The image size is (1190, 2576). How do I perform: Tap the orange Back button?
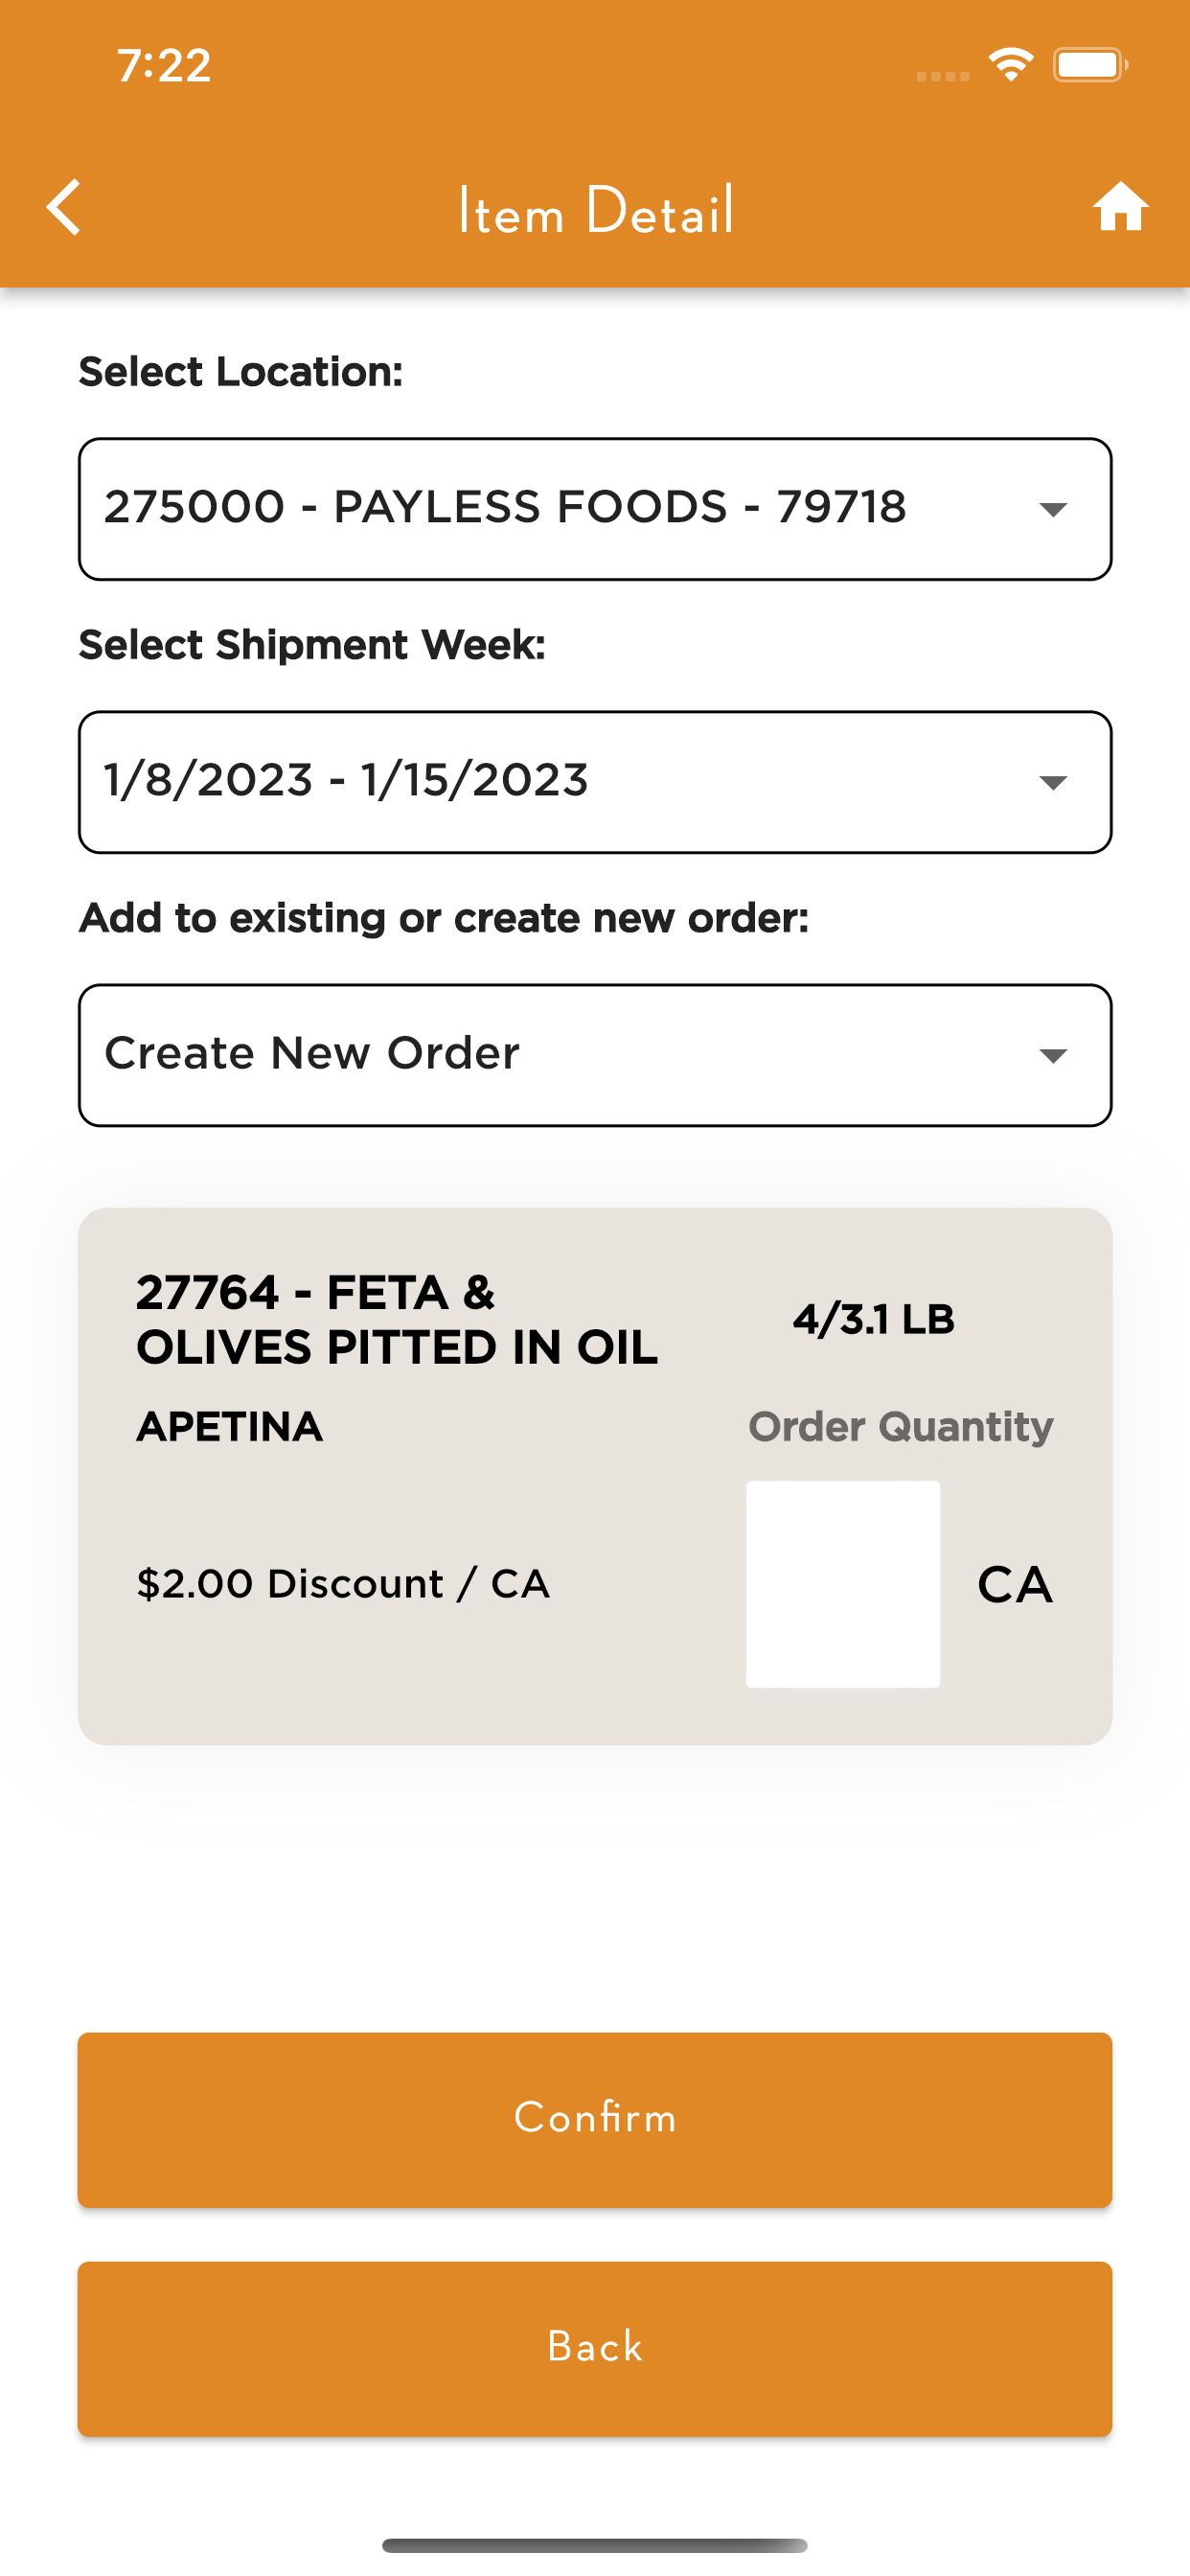click(x=595, y=2349)
